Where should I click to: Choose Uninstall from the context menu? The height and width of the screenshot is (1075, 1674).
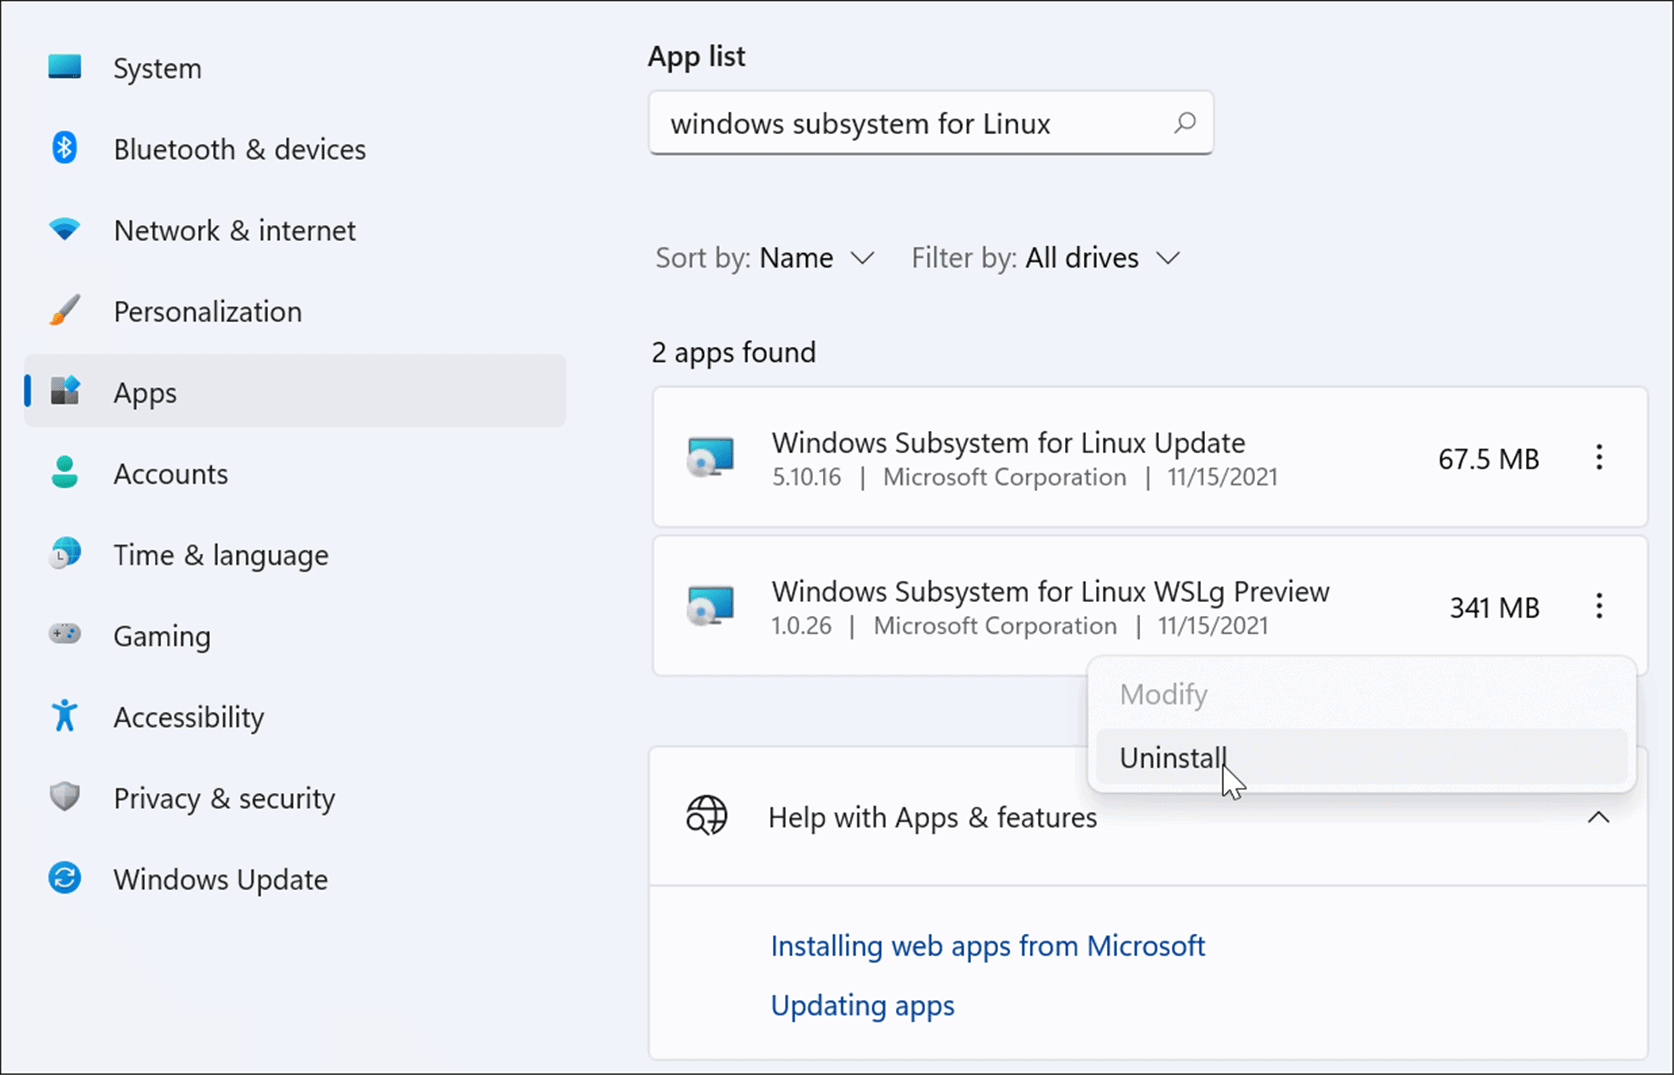(x=1361, y=758)
